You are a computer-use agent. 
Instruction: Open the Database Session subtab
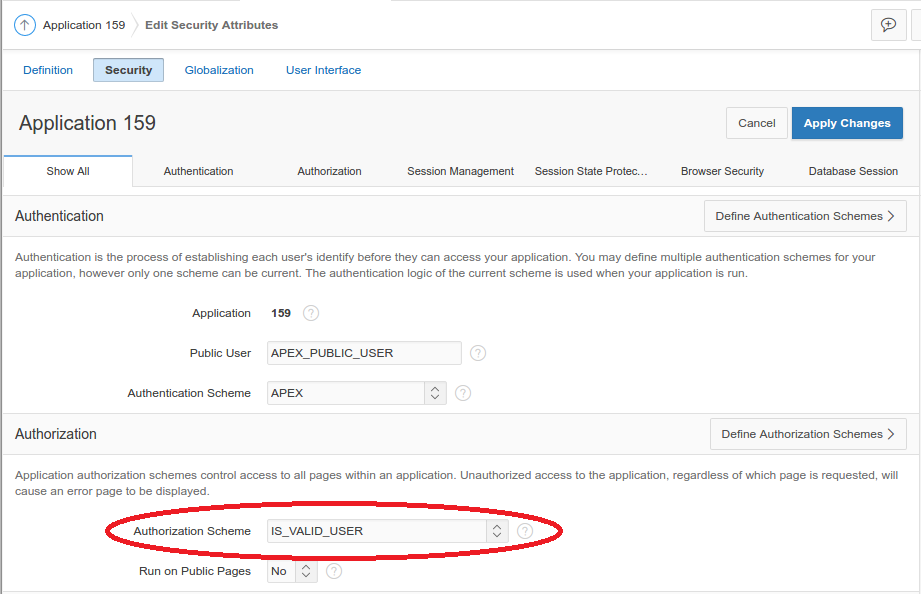853,171
